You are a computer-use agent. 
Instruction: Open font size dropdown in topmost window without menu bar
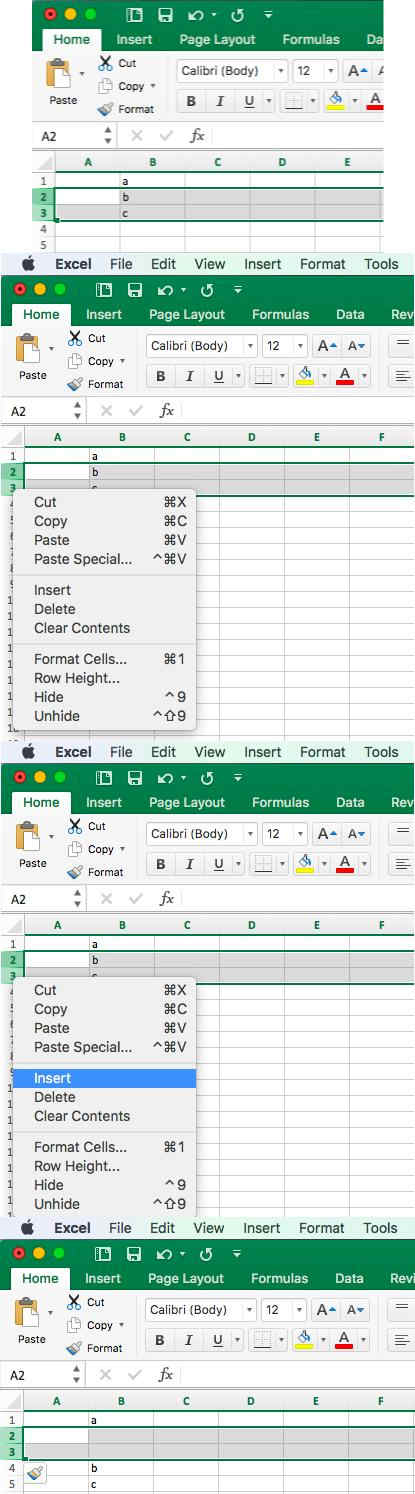331,71
